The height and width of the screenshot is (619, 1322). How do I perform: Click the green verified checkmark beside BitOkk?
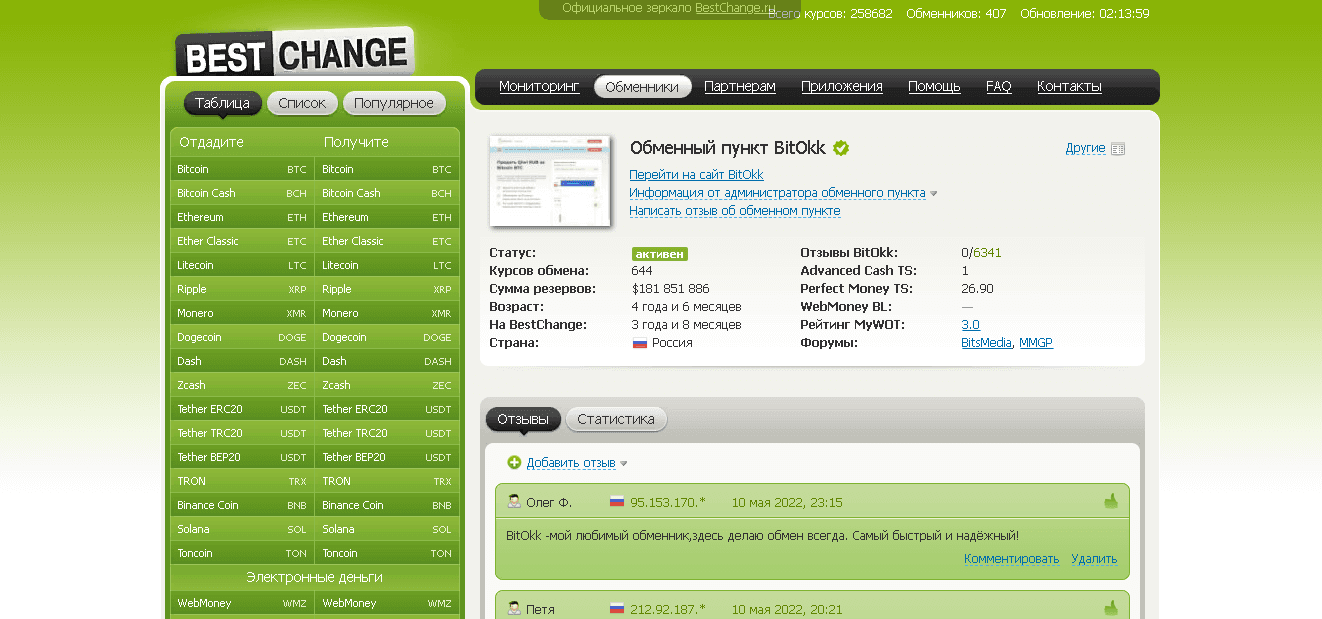841,148
